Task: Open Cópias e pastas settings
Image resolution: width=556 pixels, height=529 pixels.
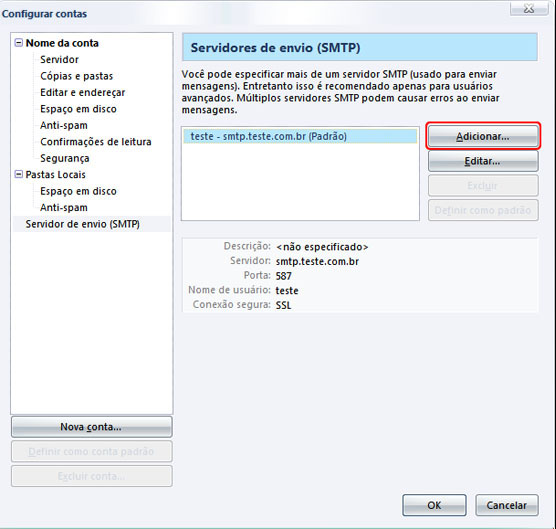Action: pos(76,76)
